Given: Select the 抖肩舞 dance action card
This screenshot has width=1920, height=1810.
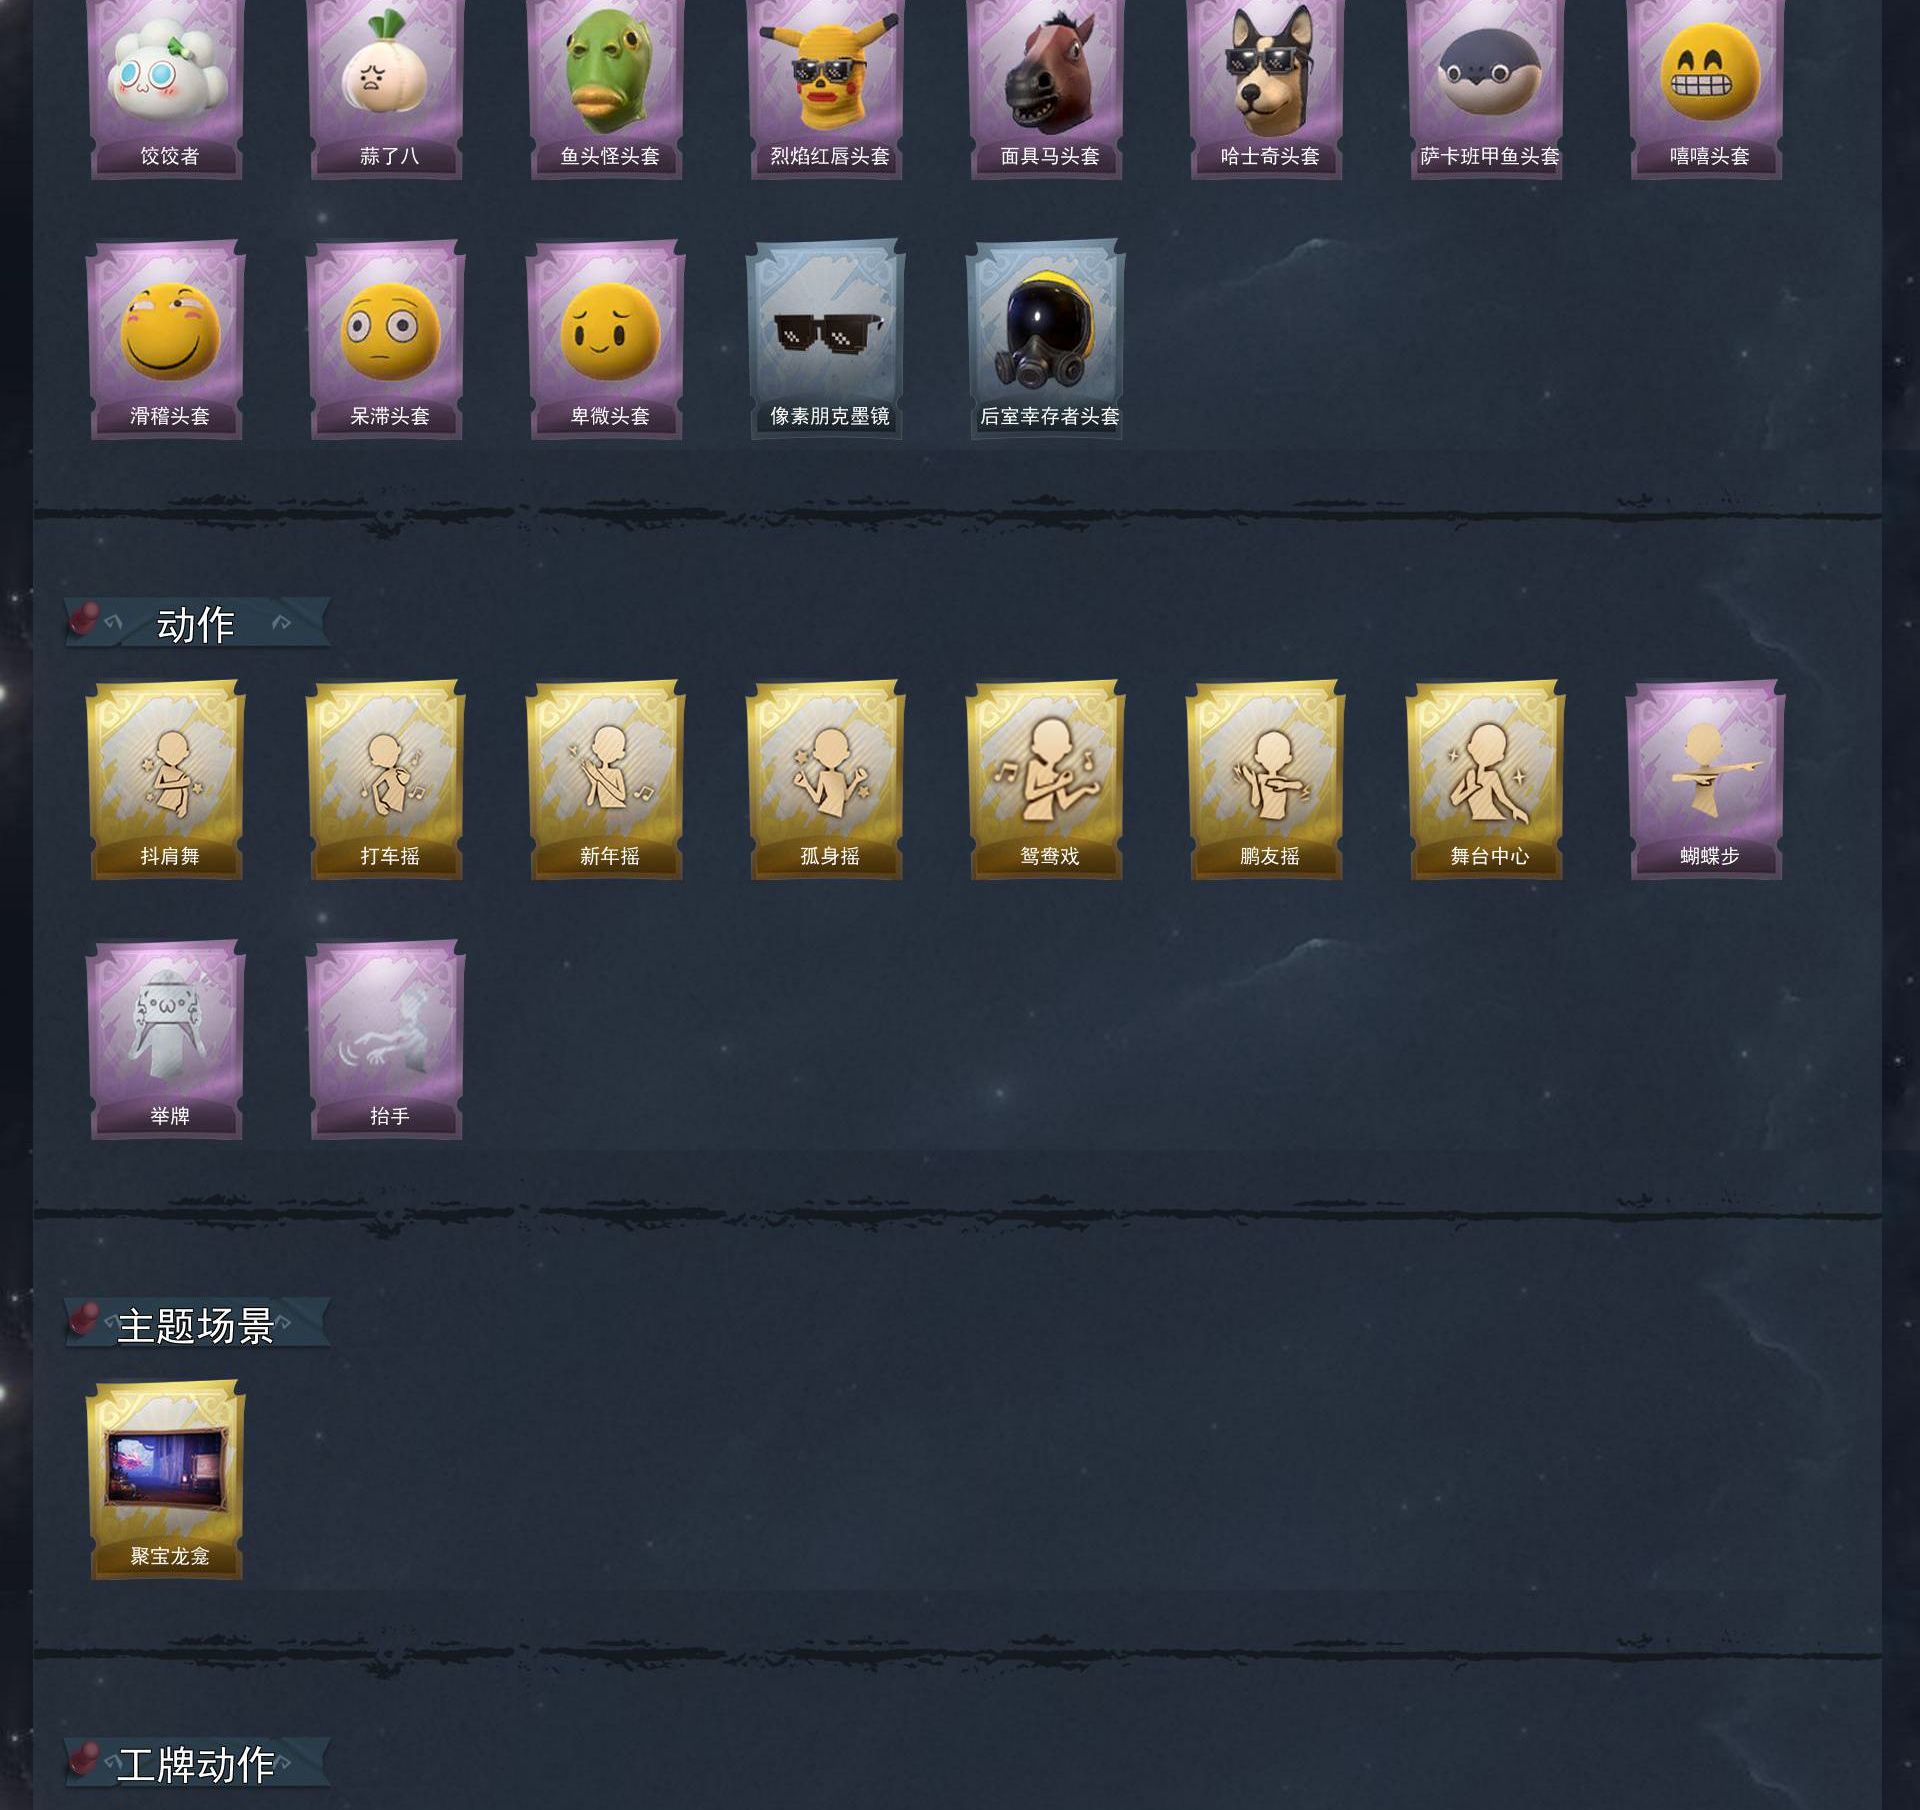Looking at the screenshot, I should coord(167,780).
